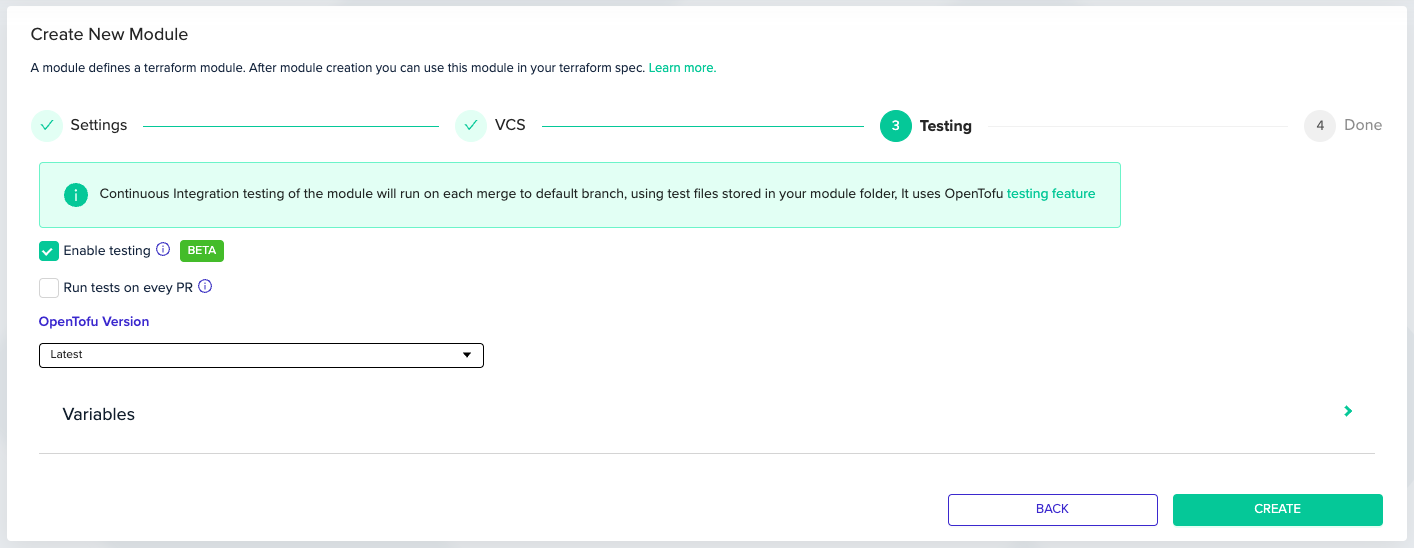1414x548 pixels.
Task: Click the step 4 Done circle icon
Action: point(1319,126)
